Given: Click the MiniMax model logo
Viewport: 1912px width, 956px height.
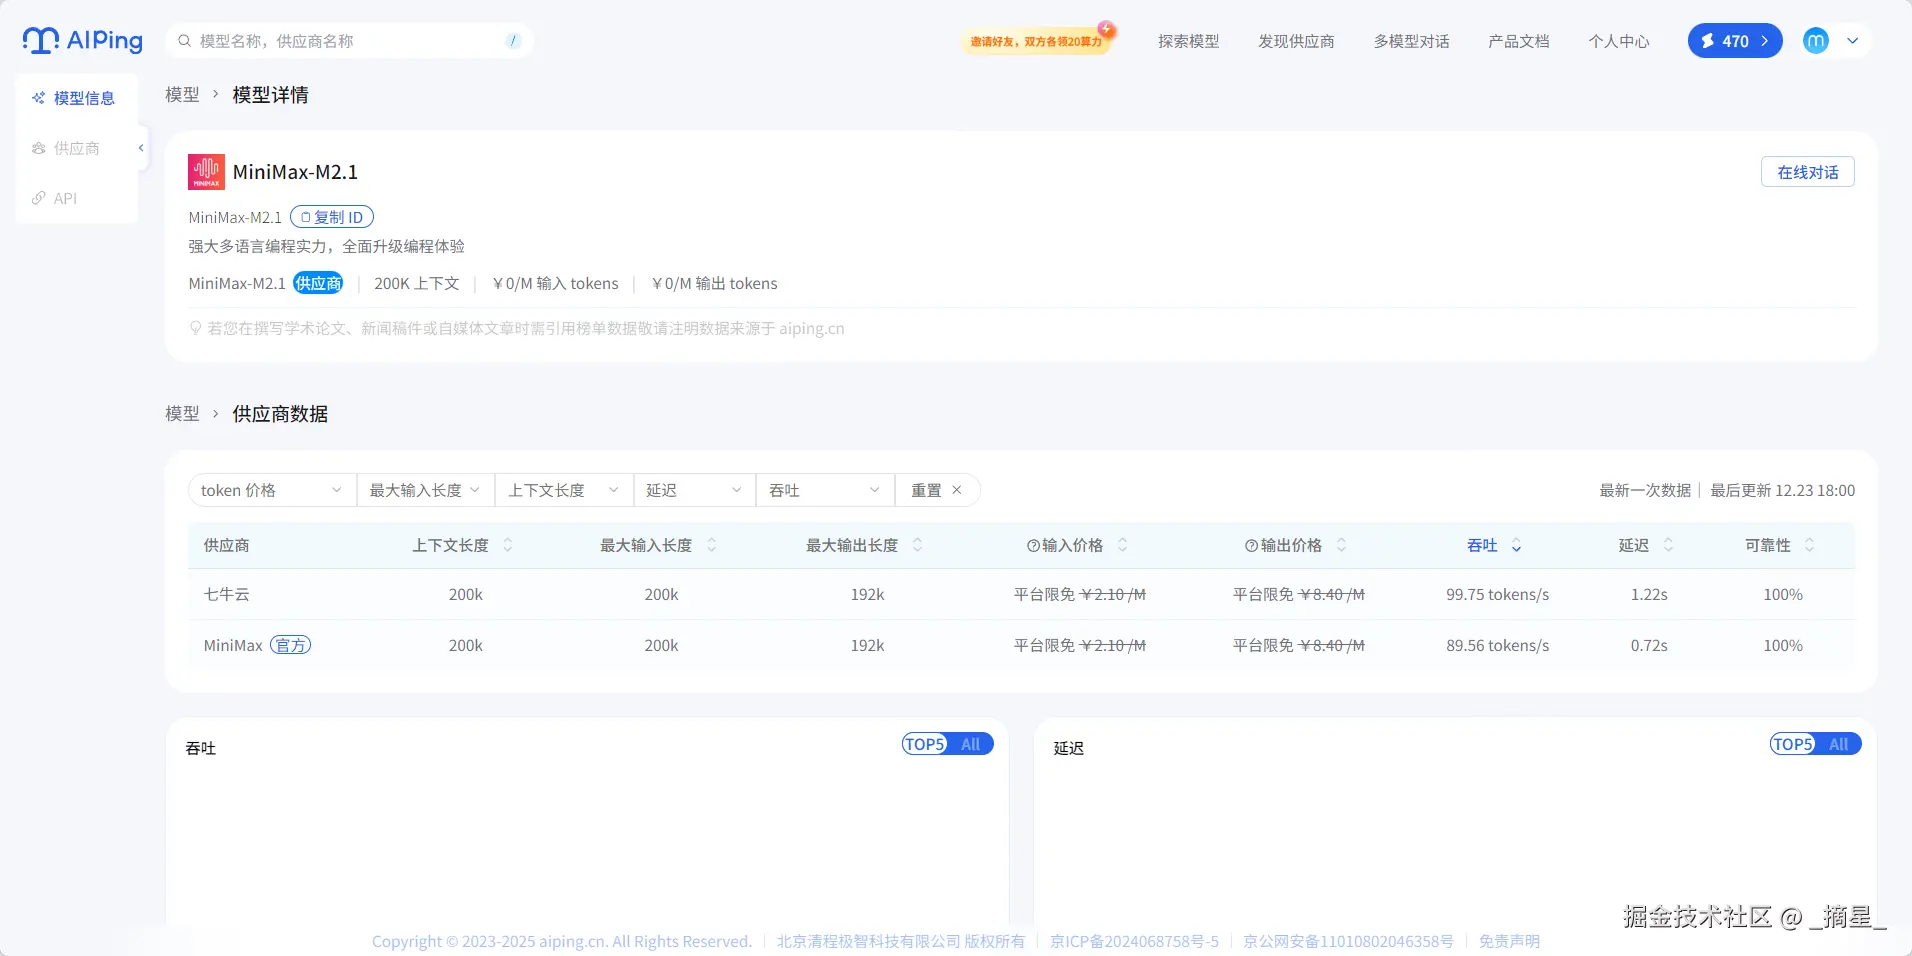Looking at the screenshot, I should point(206,172).
